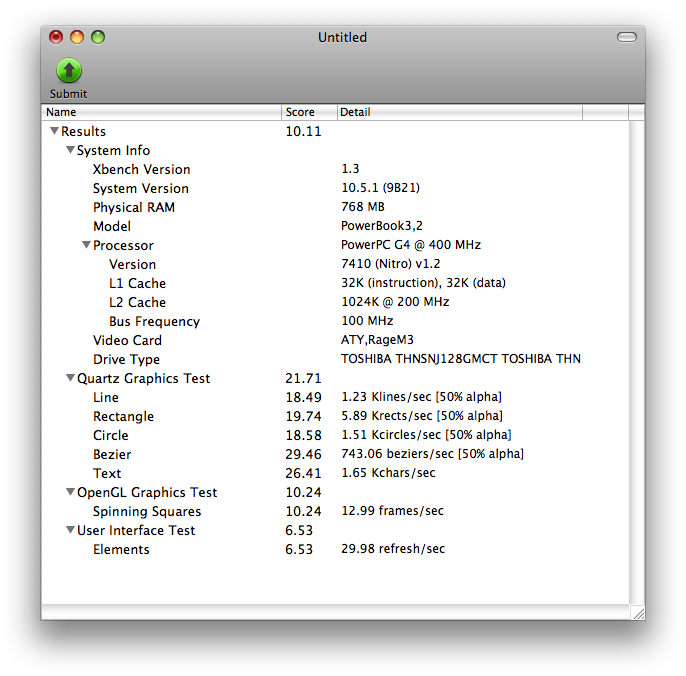This screenshot has width=686, height=676.
Task: Collapse the Quartz Graphics Test group
Action: click(70, 378)
